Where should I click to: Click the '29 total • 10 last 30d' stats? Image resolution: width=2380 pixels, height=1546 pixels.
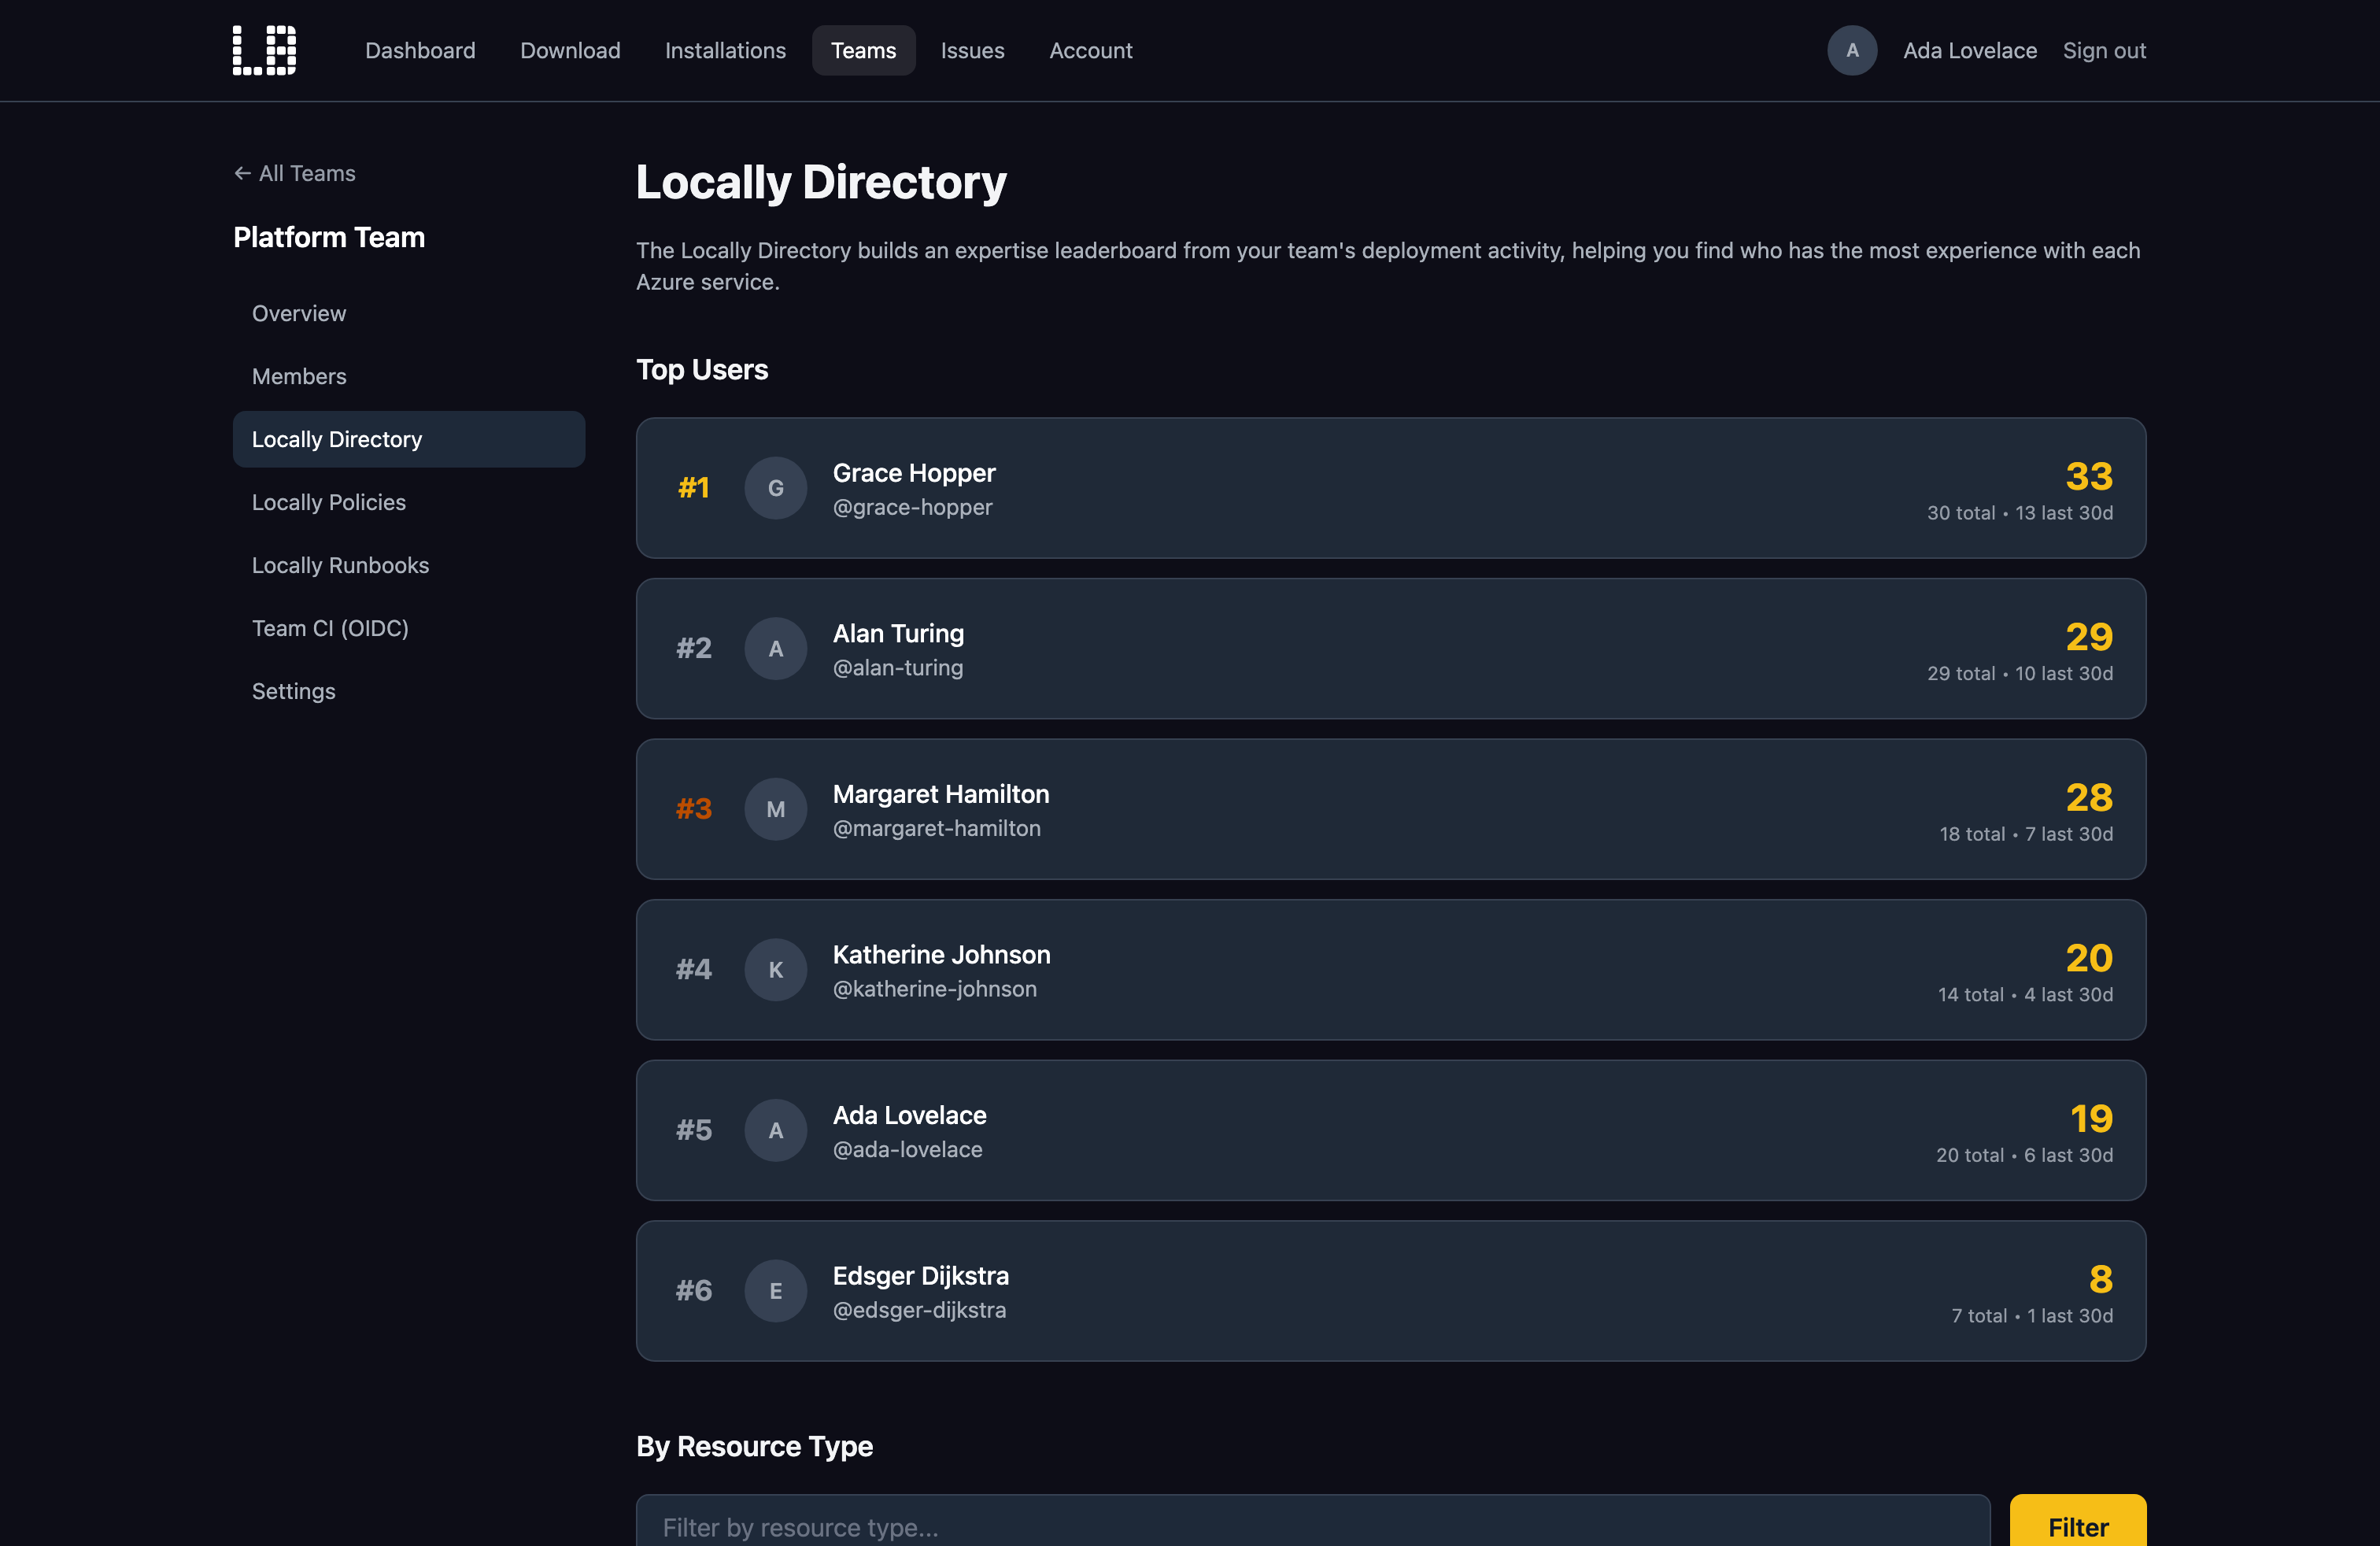[2020, 673]
